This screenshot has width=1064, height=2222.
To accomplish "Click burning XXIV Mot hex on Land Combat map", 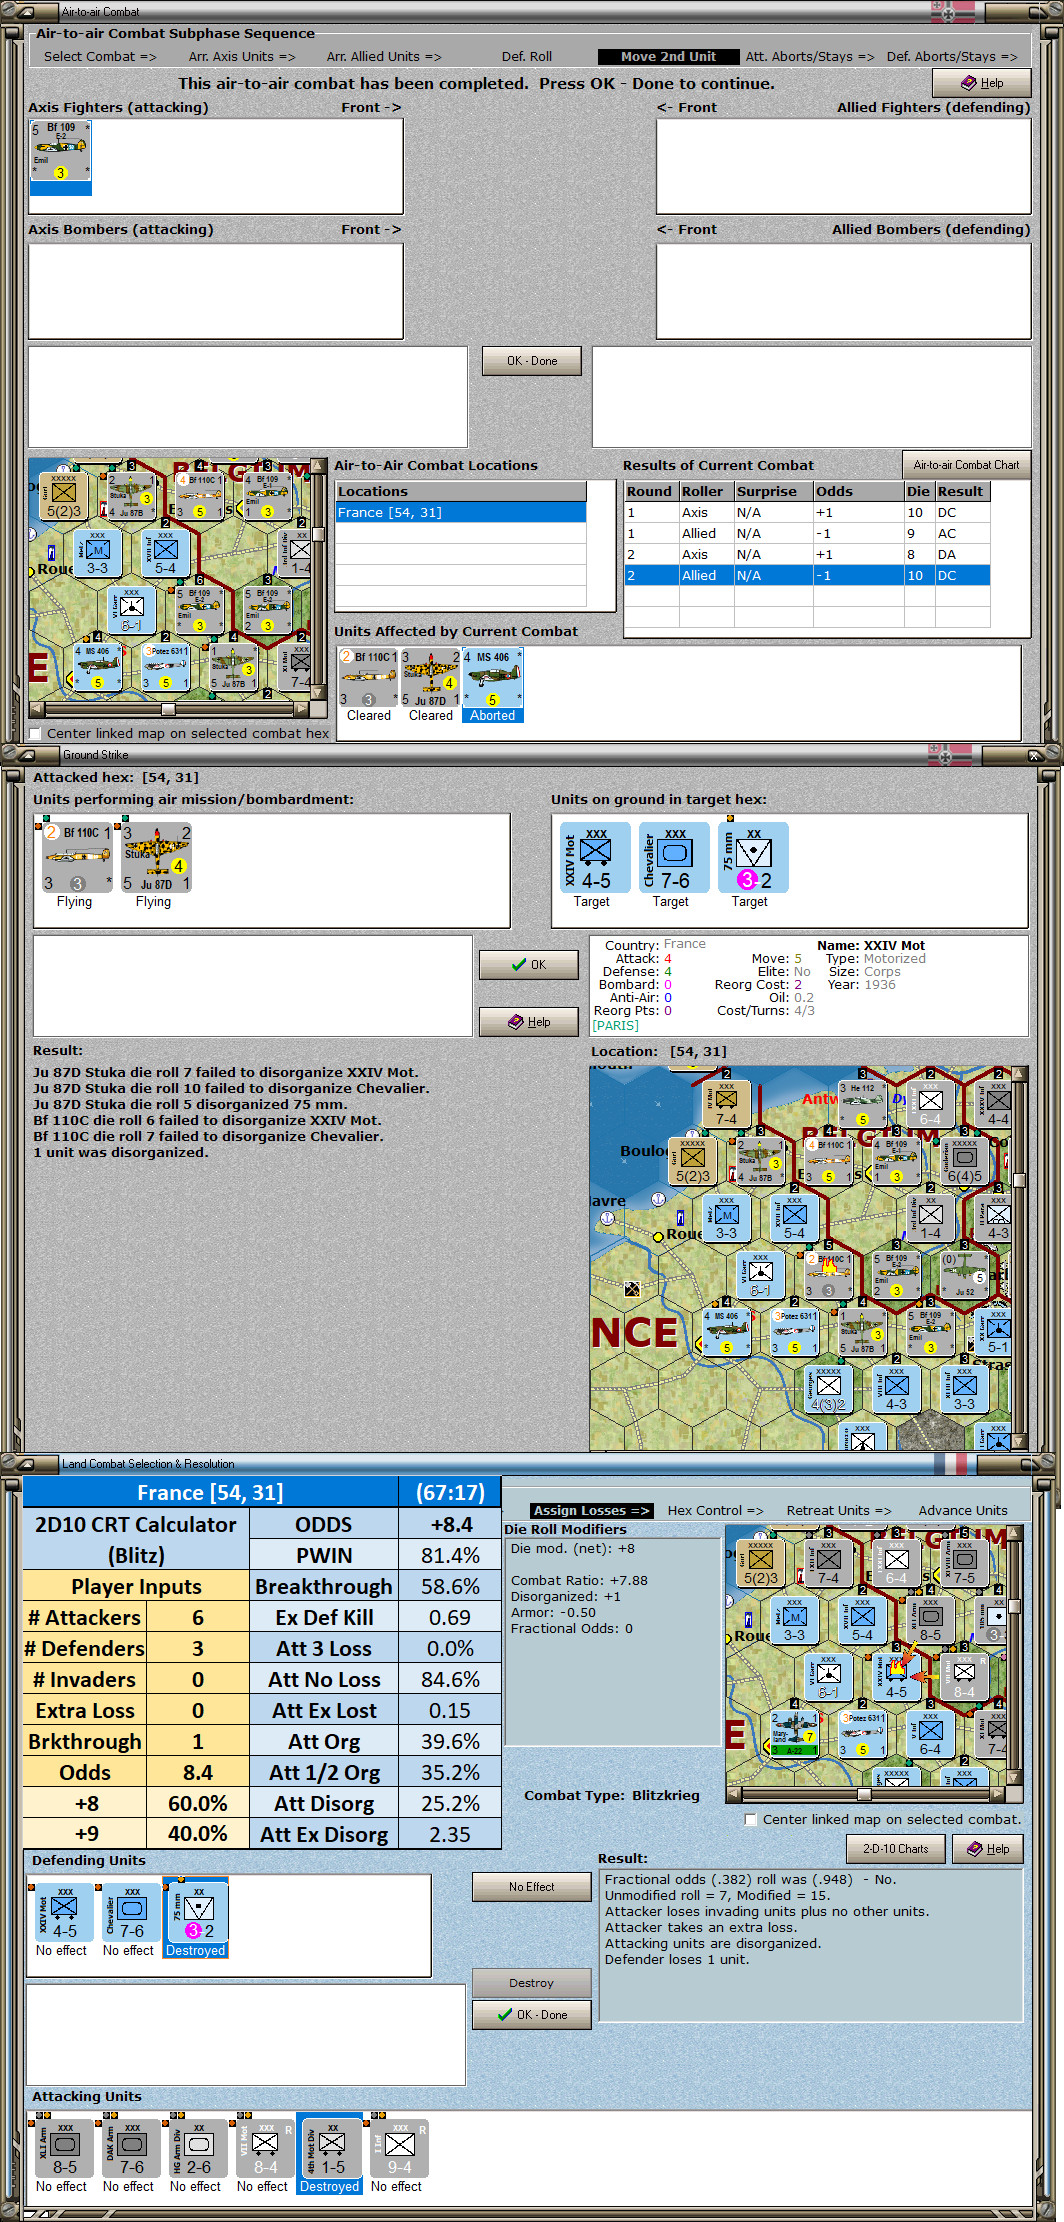I will click(896, 1677).
